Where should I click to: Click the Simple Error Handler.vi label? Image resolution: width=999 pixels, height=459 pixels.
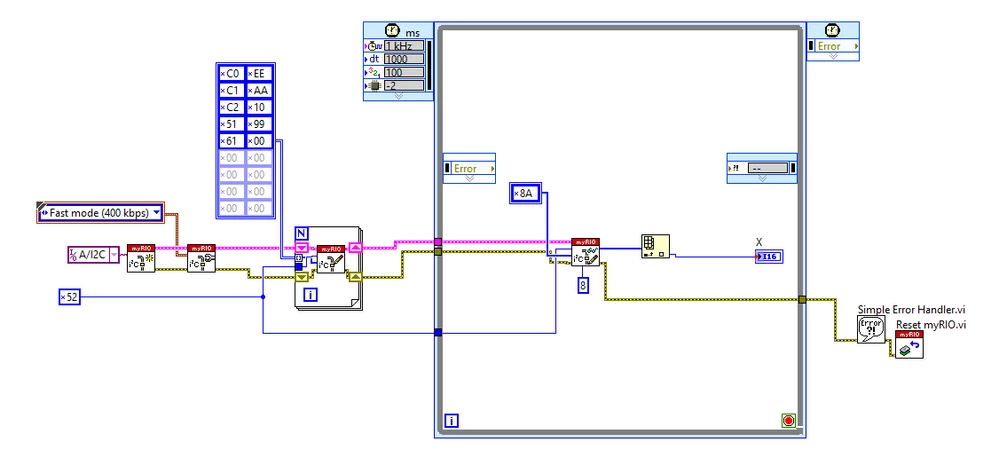912,309
